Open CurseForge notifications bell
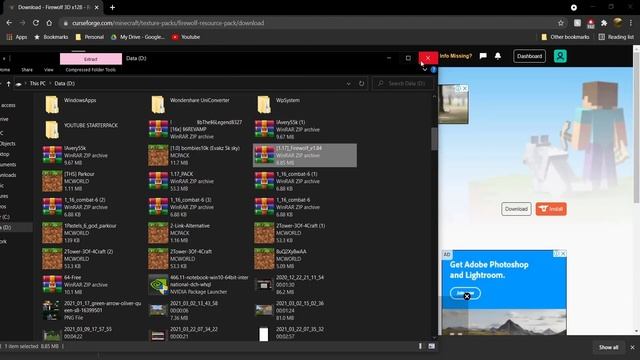Viewport: 640px width, 360px height. (x=498, y=56)
